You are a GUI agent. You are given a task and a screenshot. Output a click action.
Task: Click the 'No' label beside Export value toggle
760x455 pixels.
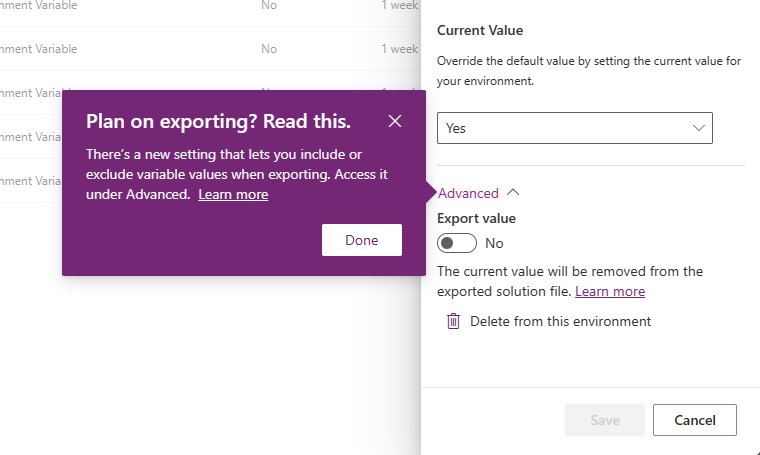(494, 243)
